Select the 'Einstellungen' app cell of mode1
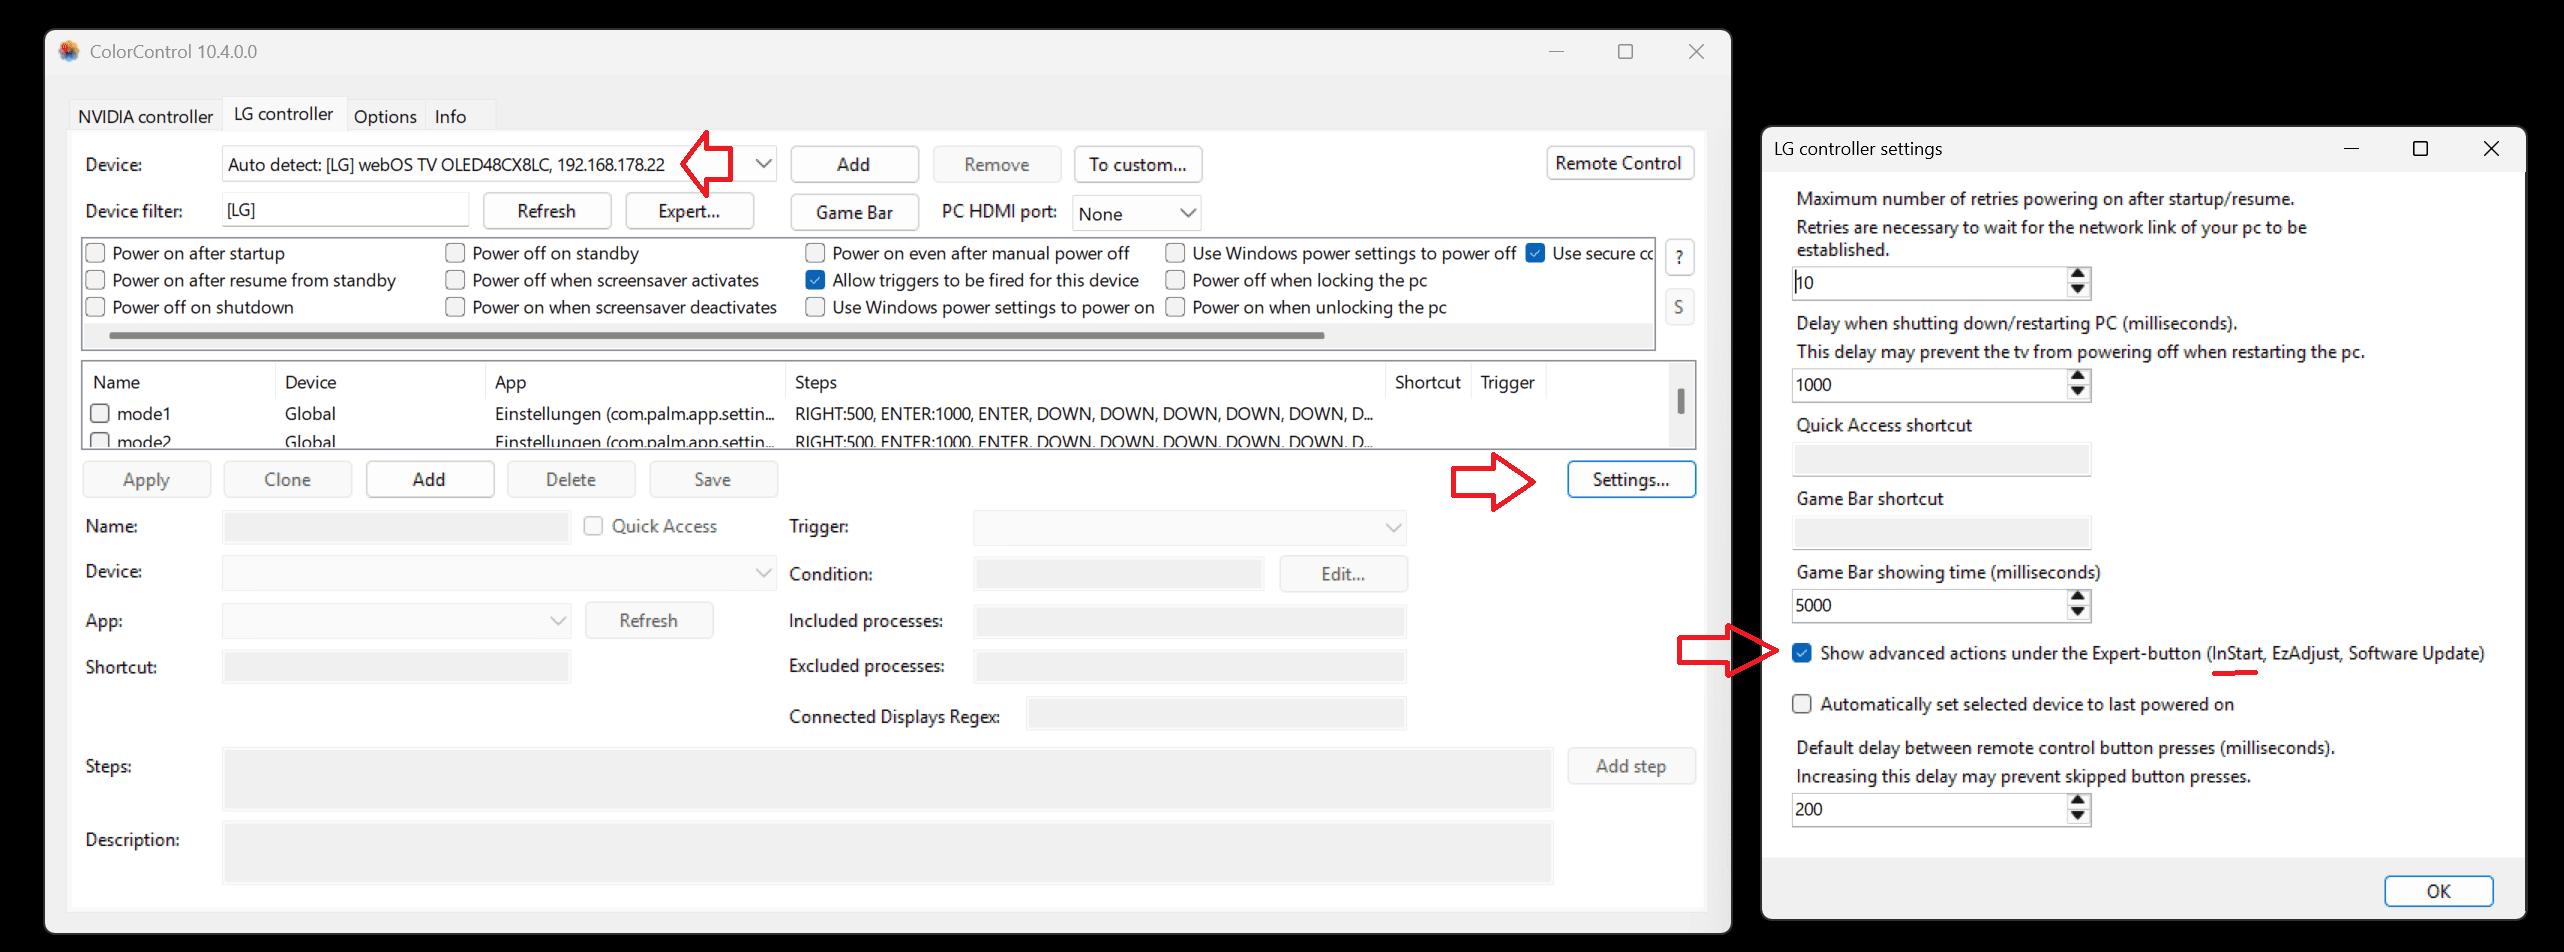Image resolution: width=2564 pixels, height=952 pixels. 634,413
